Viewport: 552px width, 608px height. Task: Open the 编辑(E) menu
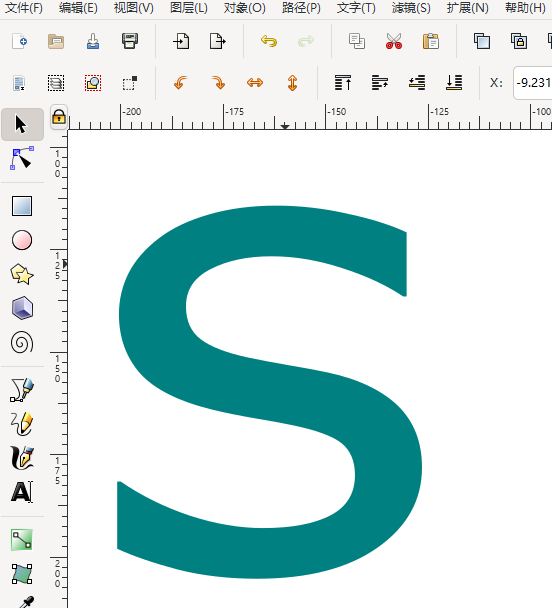(x=78, y=8)
